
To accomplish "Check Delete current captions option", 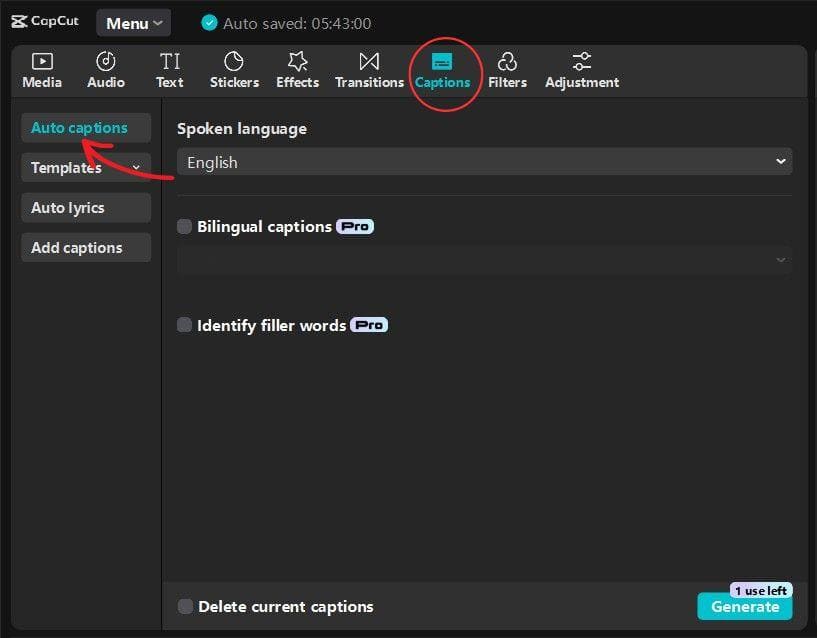I will [x=185, y=606].
